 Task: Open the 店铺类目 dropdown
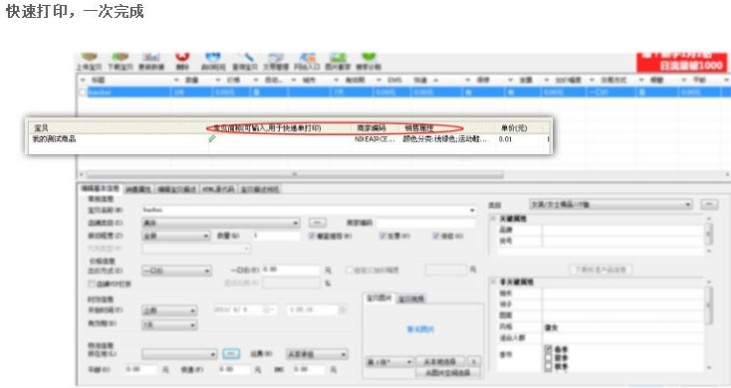221,223
